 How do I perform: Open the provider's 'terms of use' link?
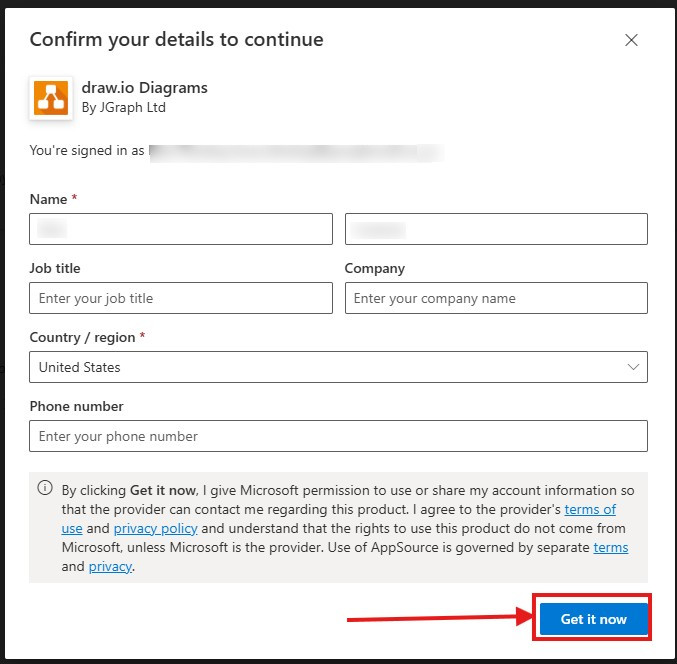coord(590,510)
